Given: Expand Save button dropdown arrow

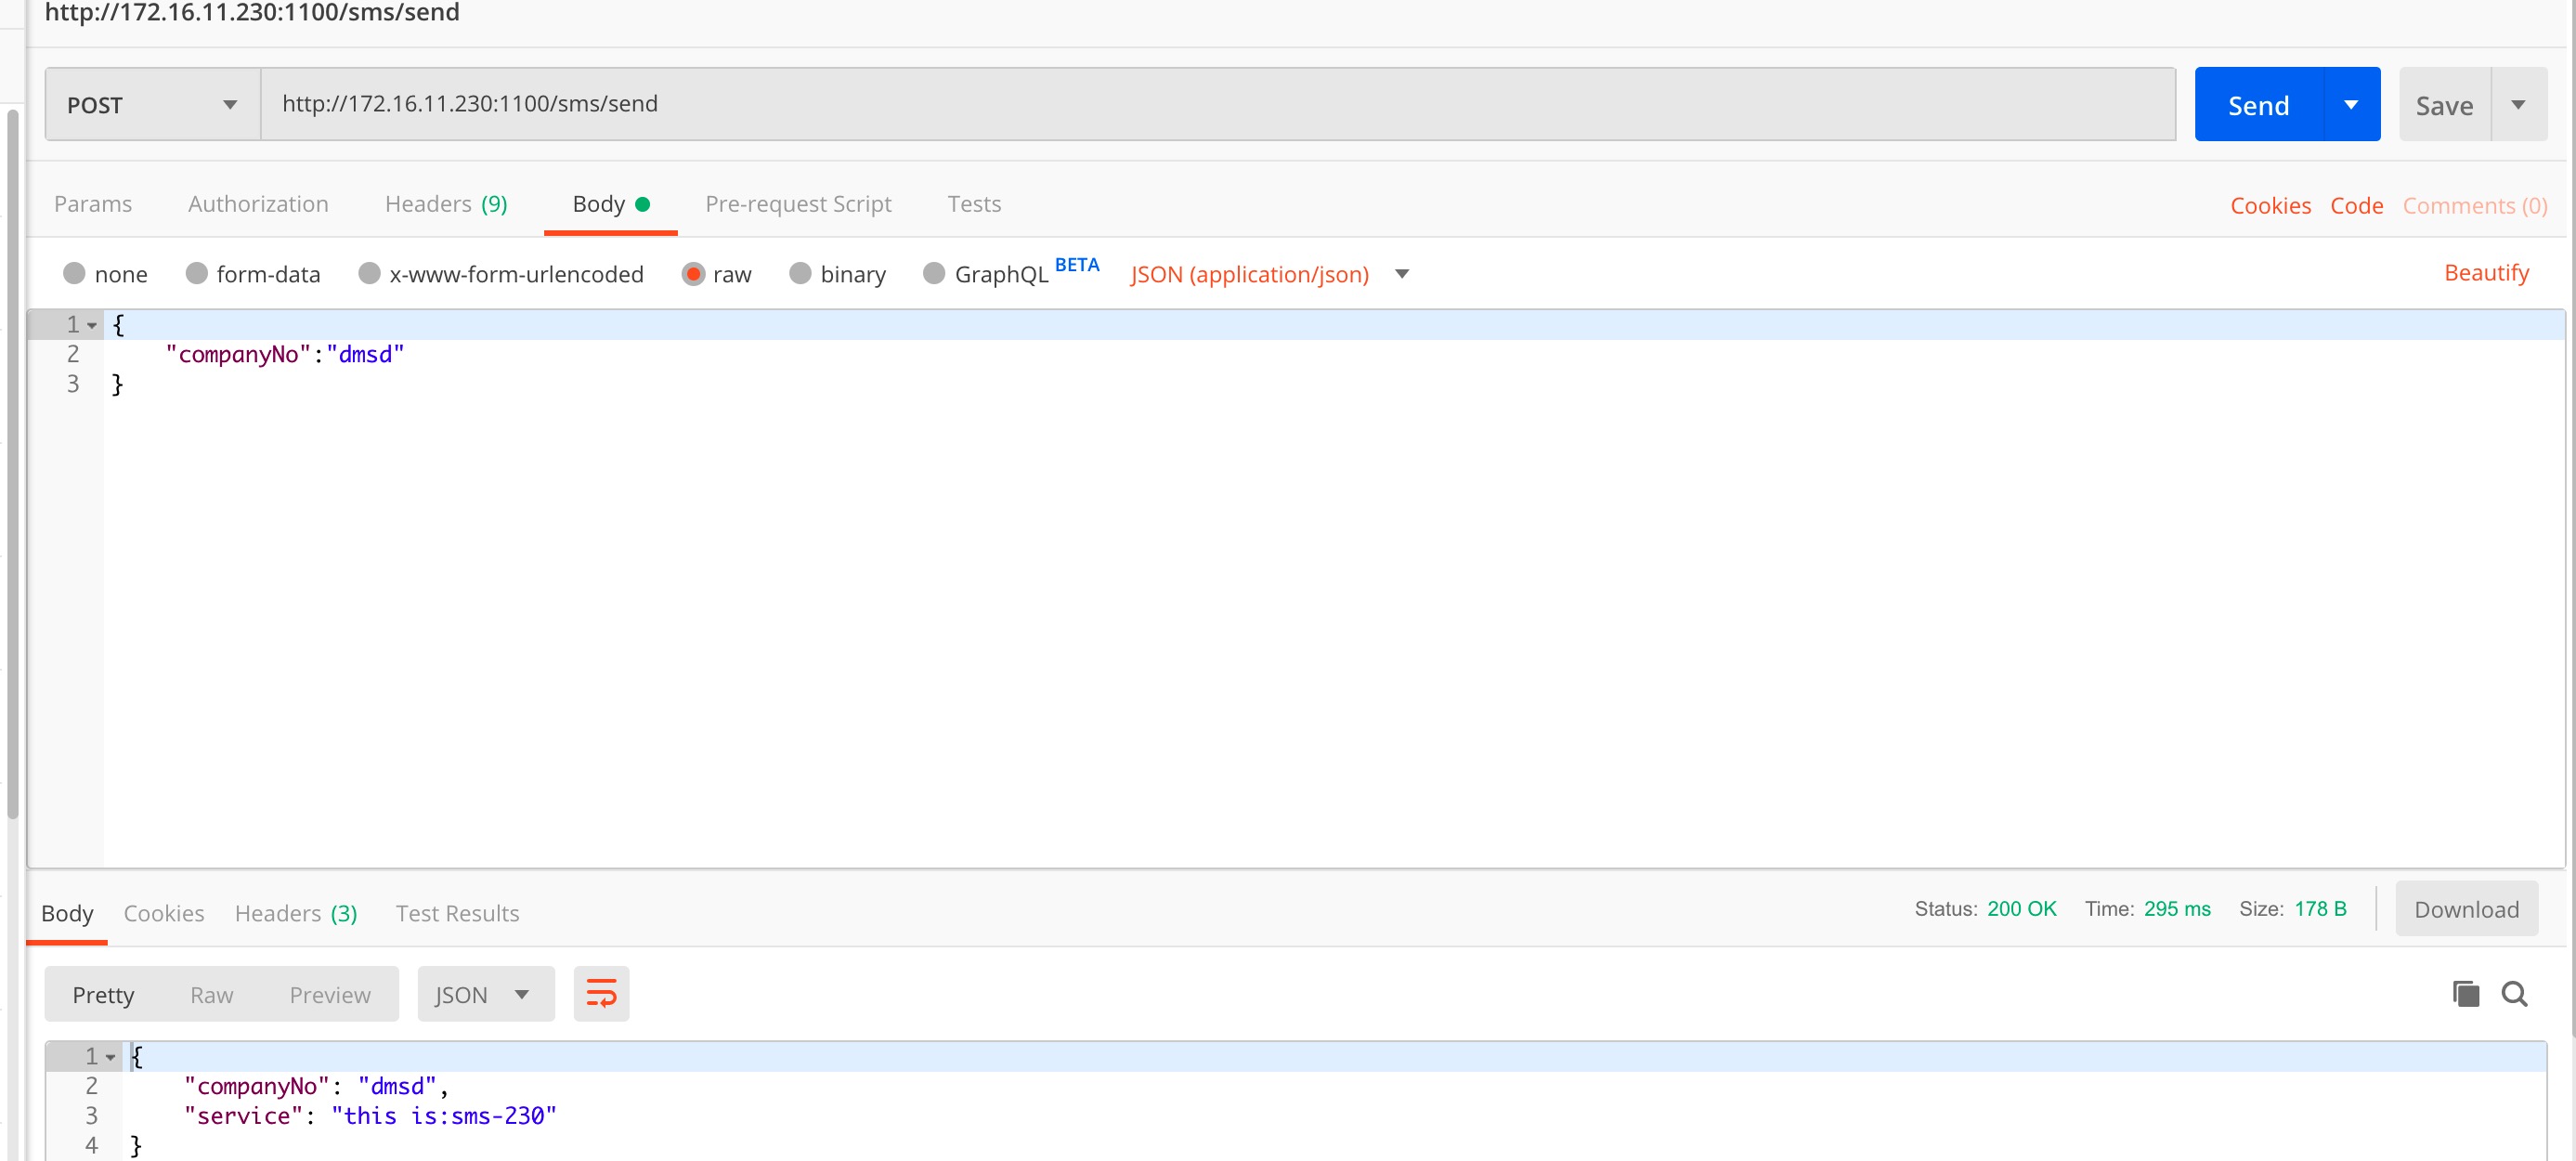Looking at the screenshot, I should (x=2518, y=104).
